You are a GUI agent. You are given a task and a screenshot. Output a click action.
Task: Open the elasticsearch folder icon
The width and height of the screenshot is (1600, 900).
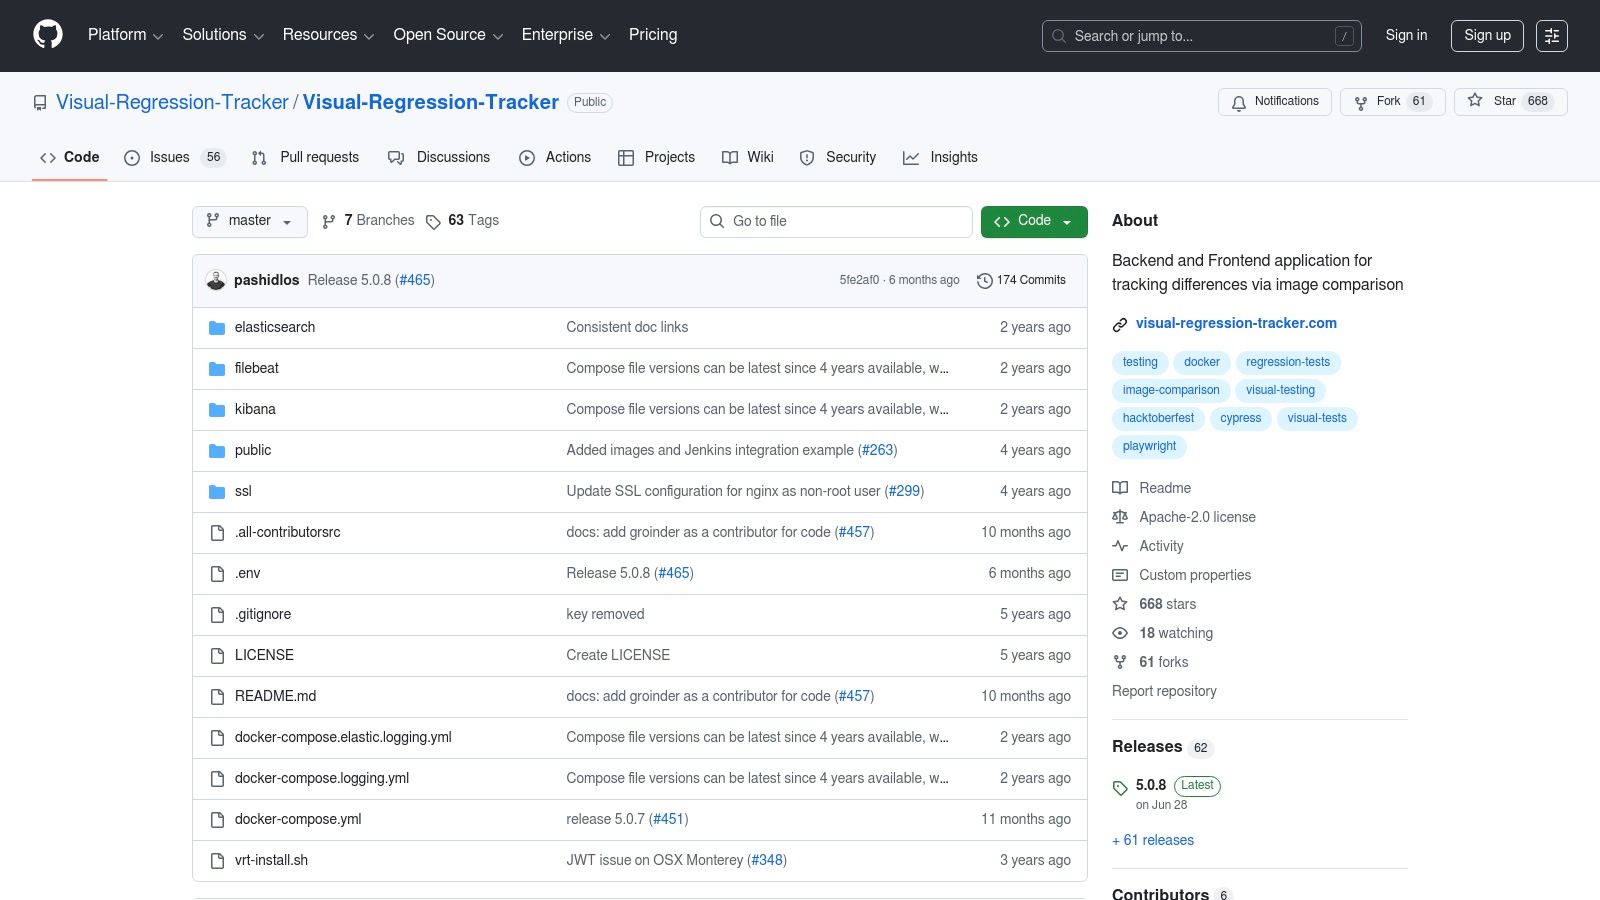click(x=217, y=327)
